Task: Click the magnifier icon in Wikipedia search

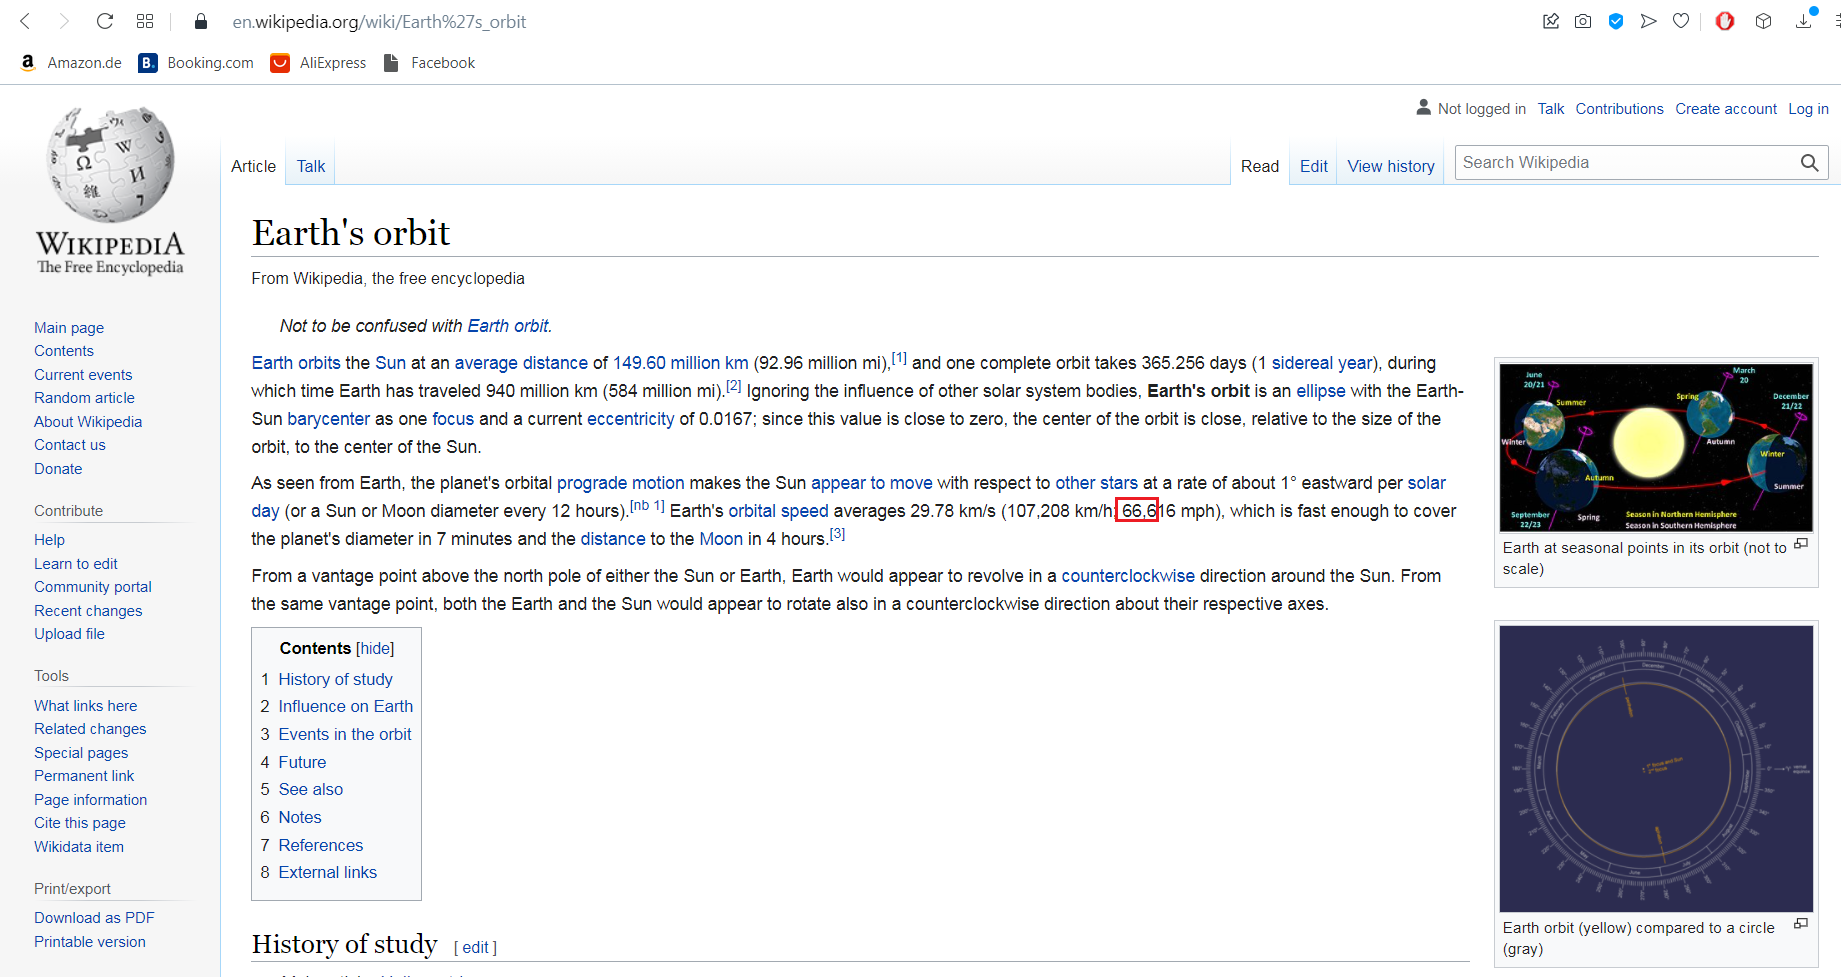Action: (1809, 163)
